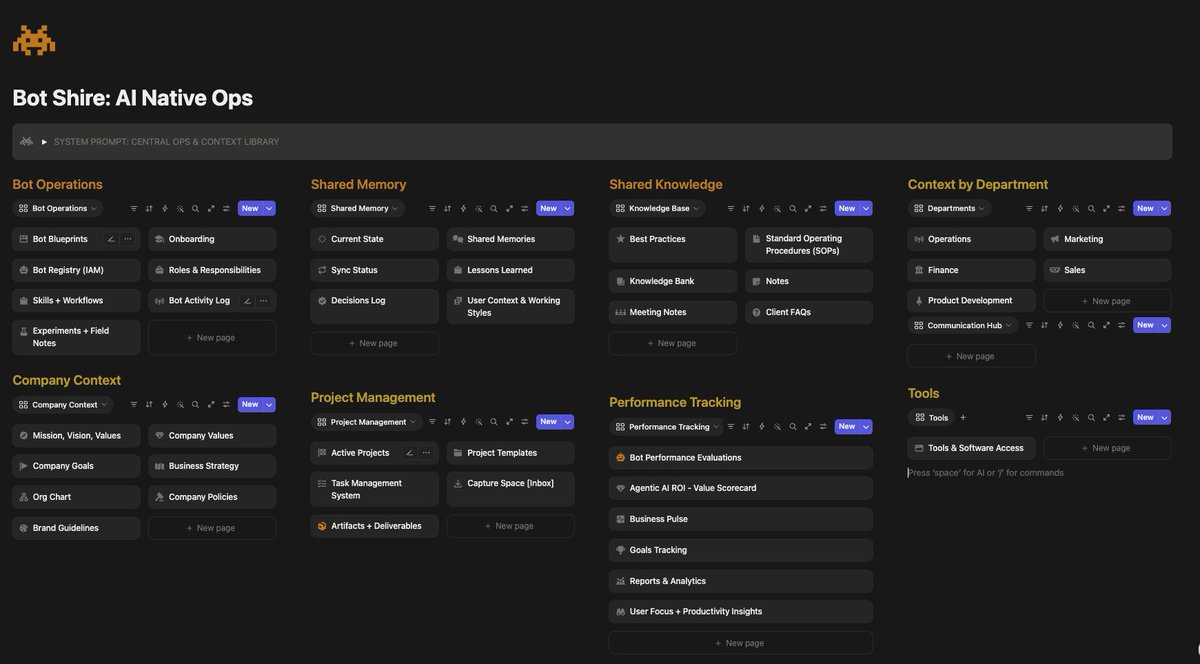This screenshot has height=664, width=1200.
Task: Add a view with plus next to Tools
Action: click(x=963, y=418)
